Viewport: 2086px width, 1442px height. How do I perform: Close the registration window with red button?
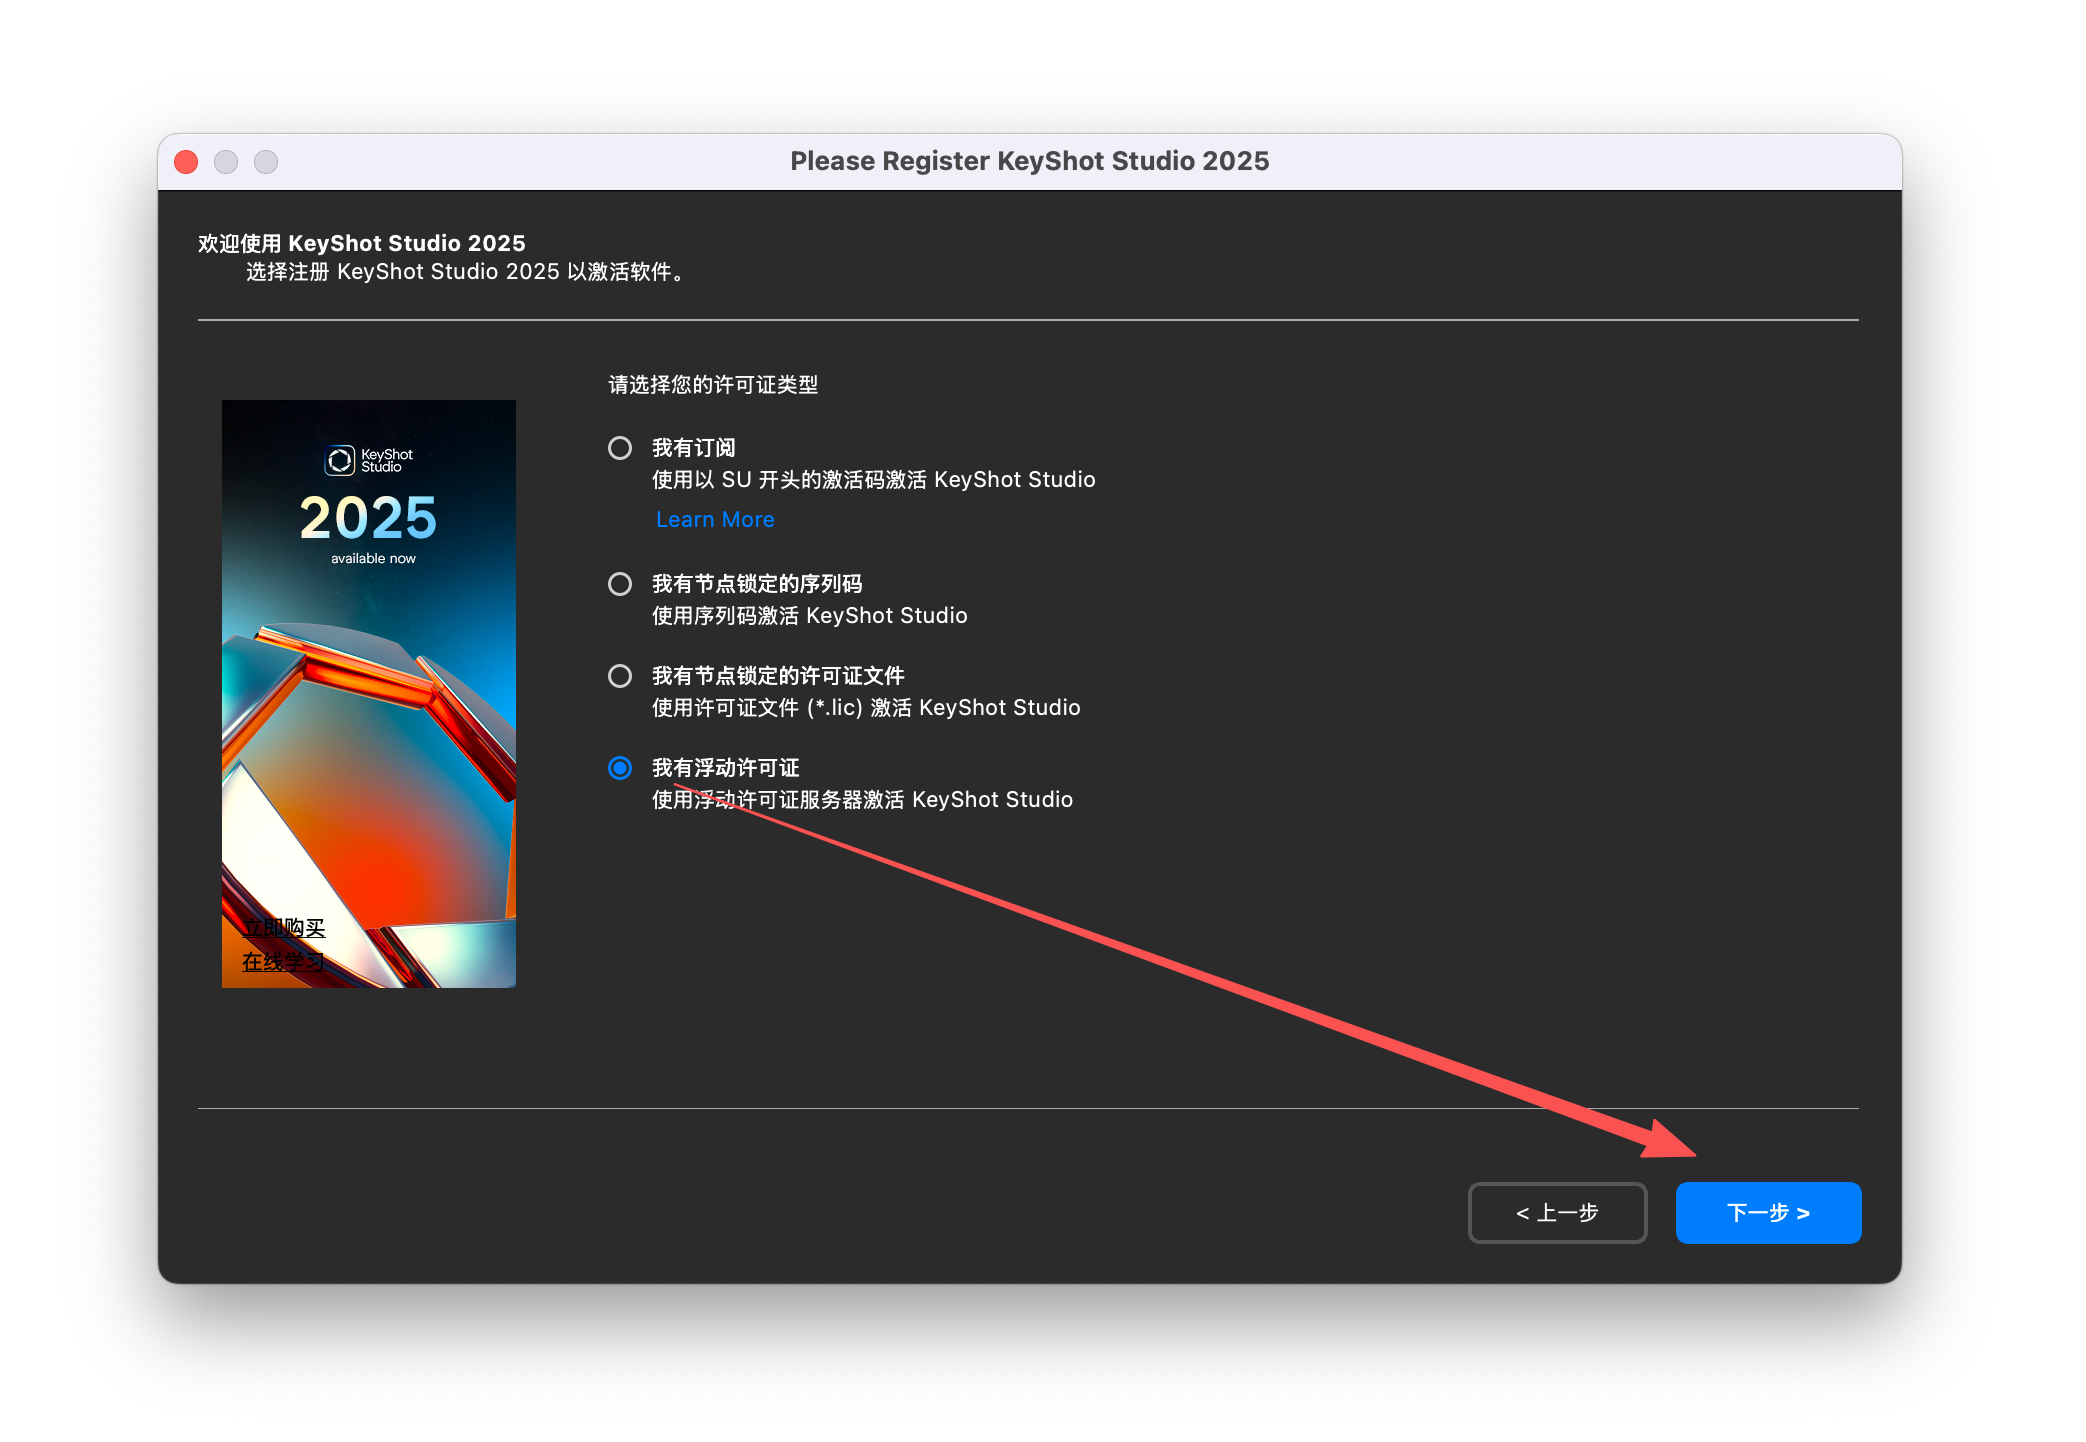pos(186,162)
